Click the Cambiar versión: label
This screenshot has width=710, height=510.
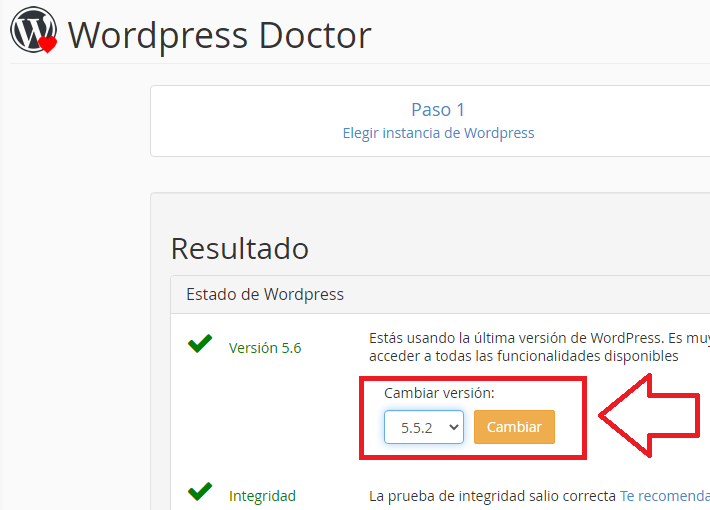click(x=439, y=393)
